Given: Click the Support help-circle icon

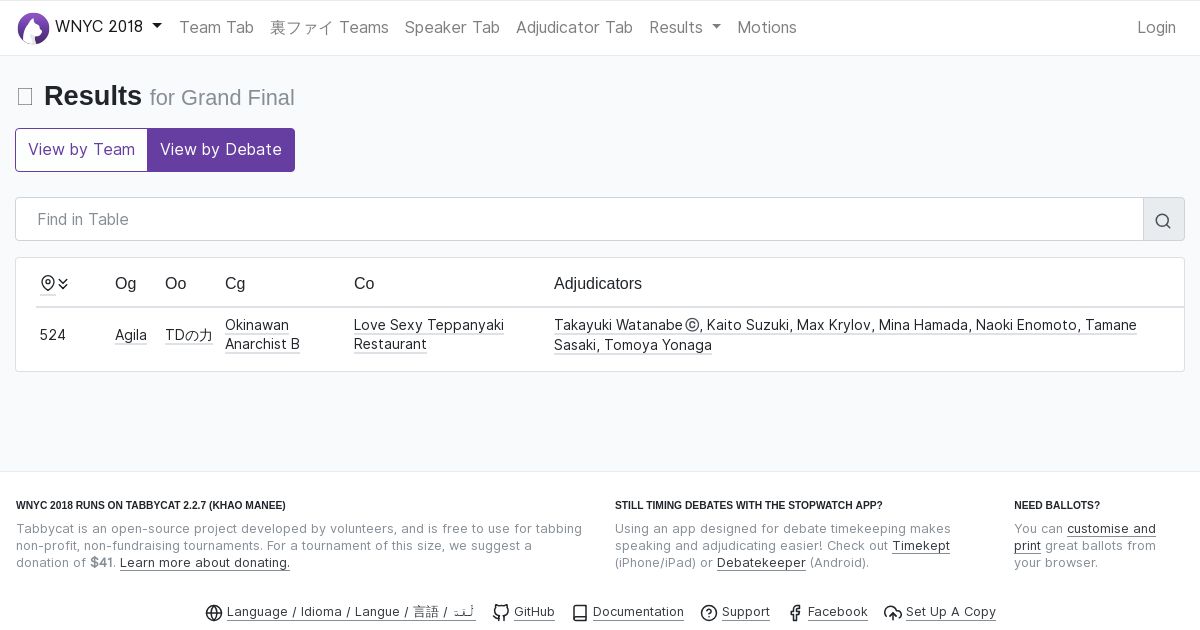Looking at the screenshot, I should coord(709,613).
